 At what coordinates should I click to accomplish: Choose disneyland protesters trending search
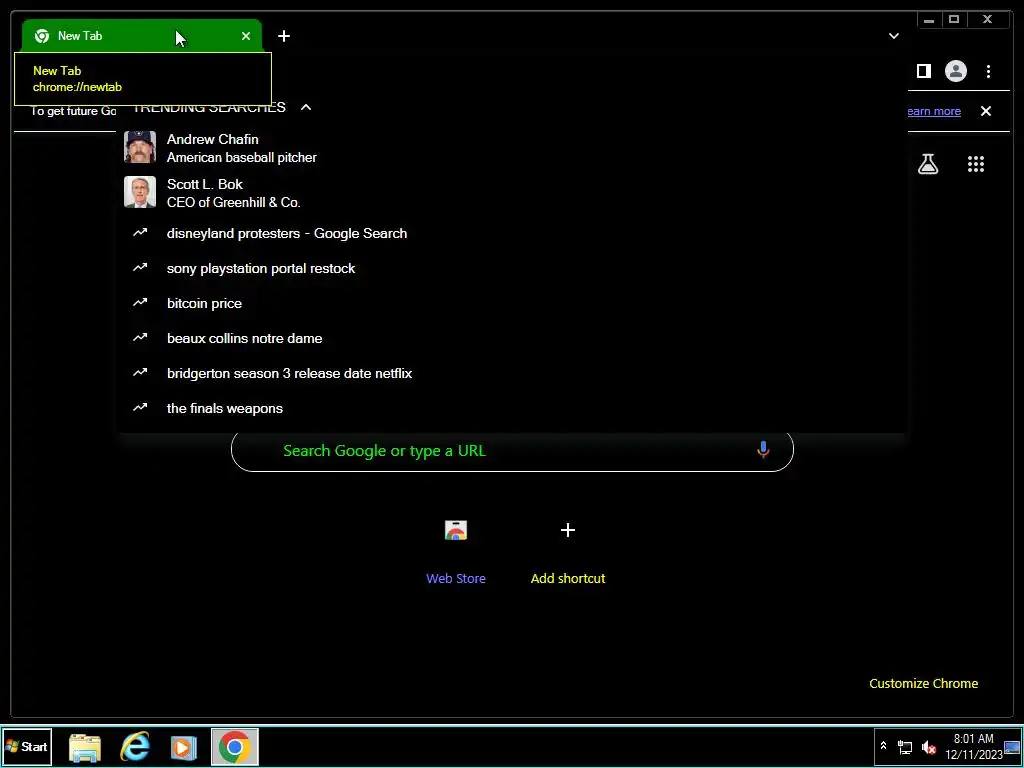(x=512, y=233)
